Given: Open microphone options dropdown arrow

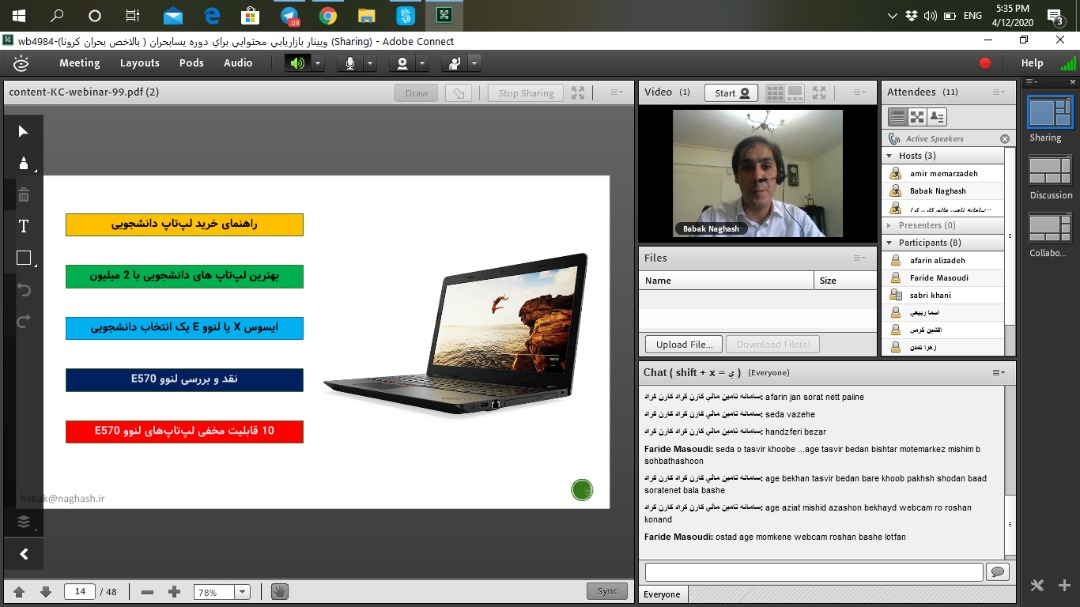Looking at the screenshot, I should click(x=370, y=63).
